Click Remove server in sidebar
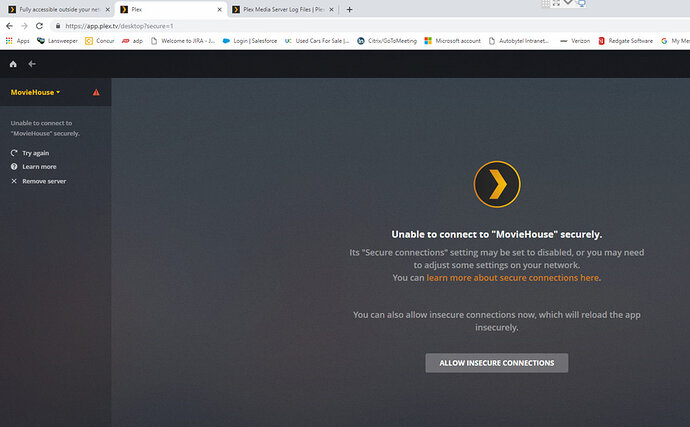This screenshot has width=690, height=427. click(x=44, y=181)
